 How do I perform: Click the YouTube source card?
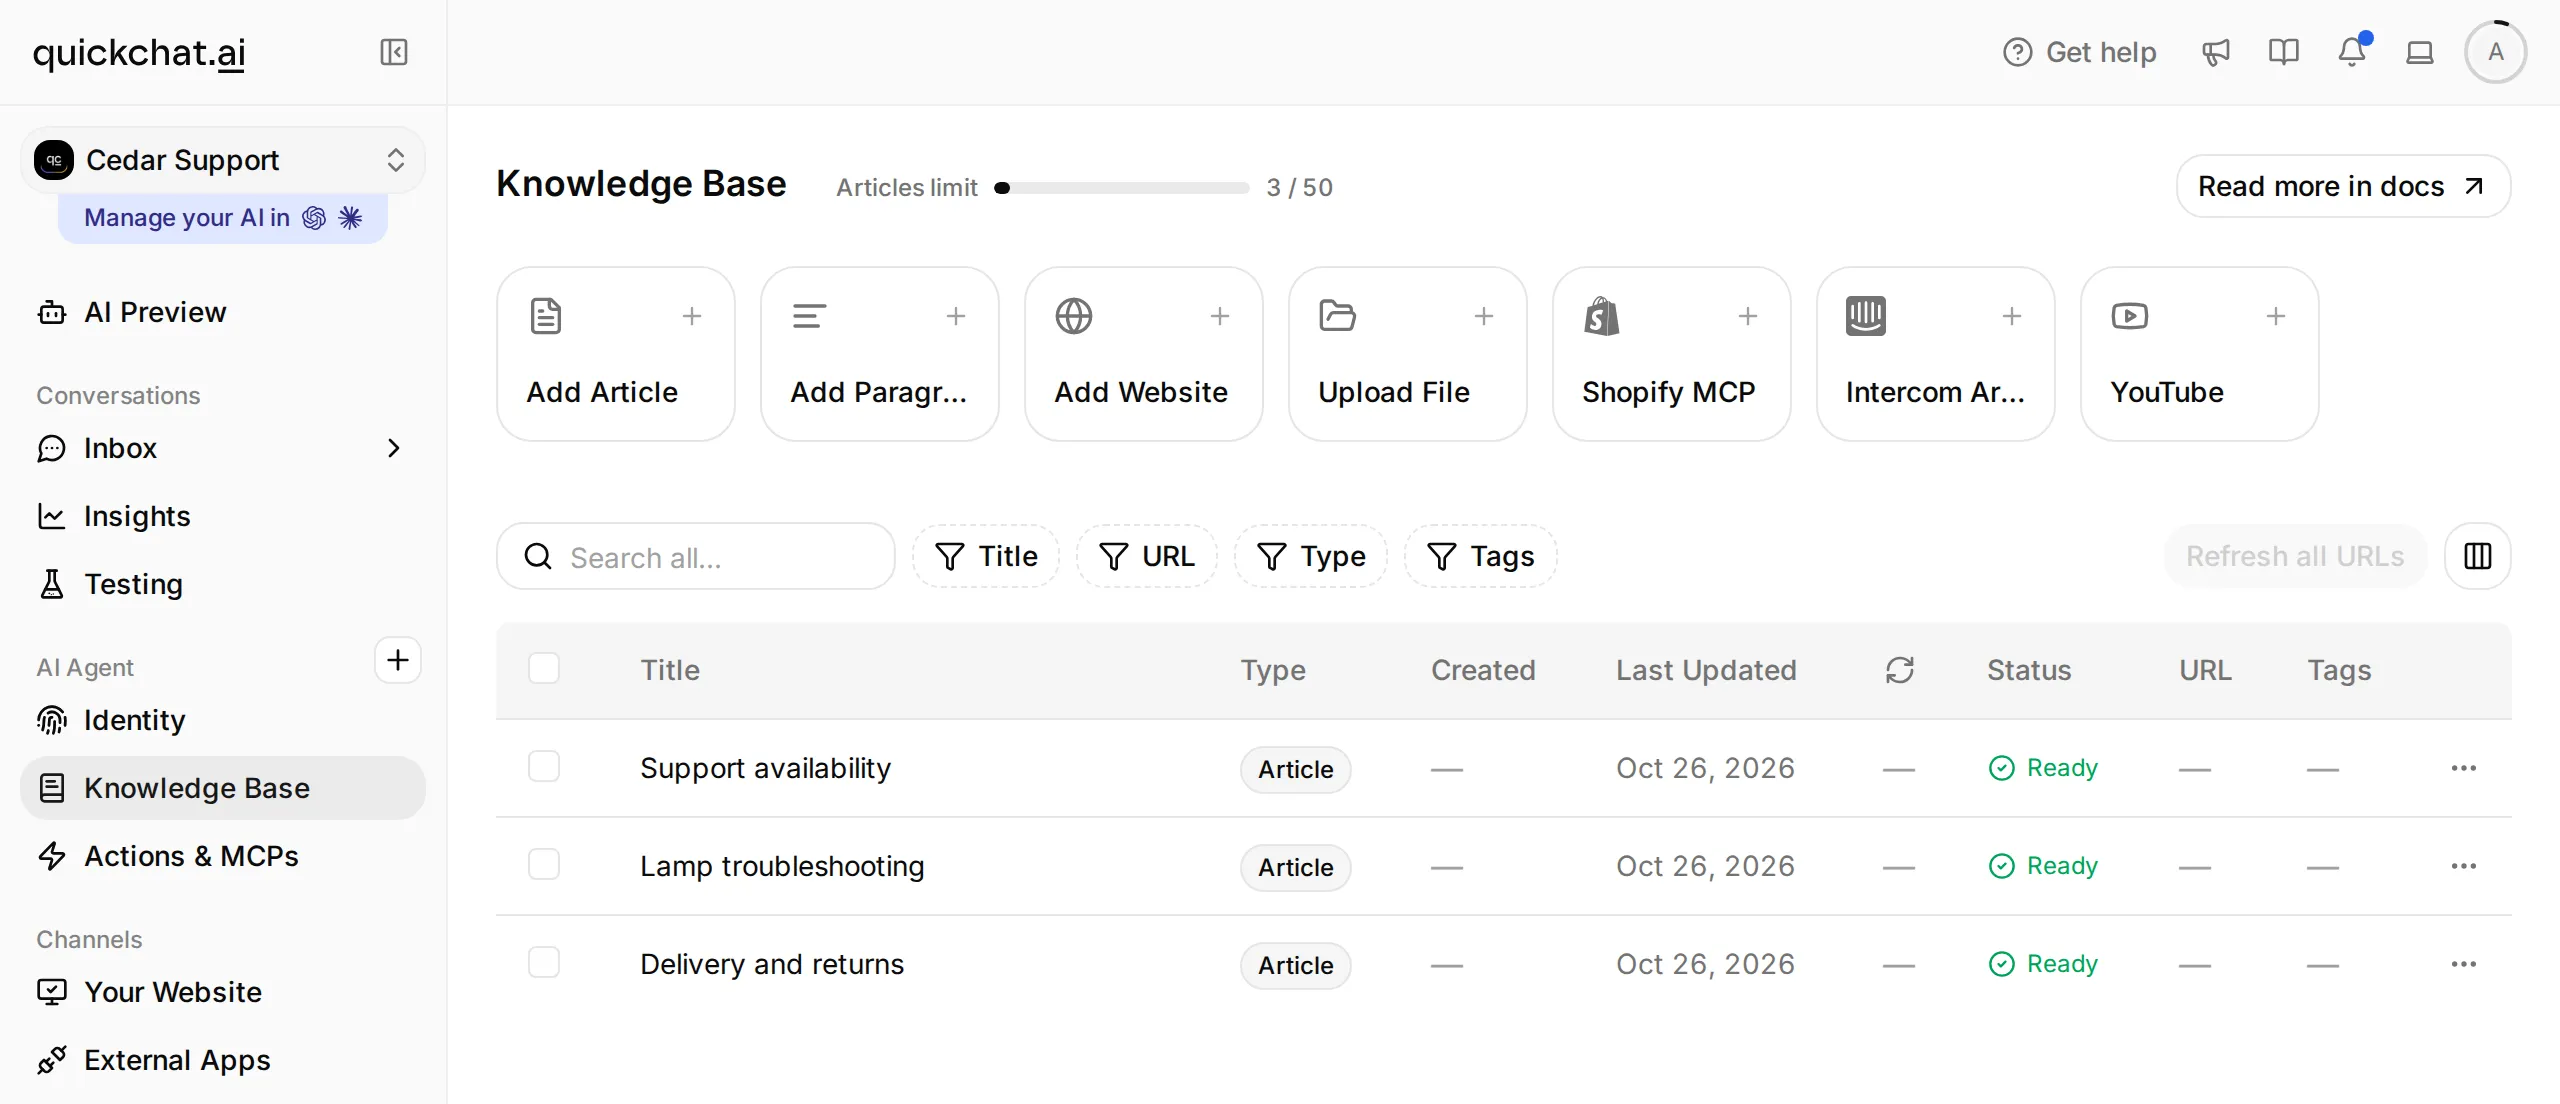2200,354
